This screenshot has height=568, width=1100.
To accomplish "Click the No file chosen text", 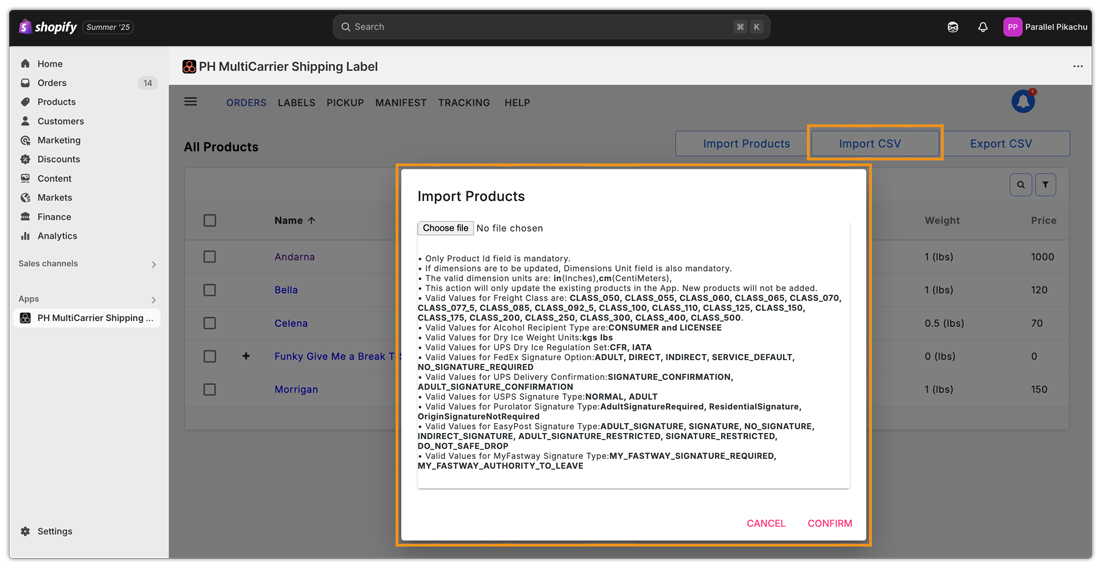I will (x=509, y=228).
